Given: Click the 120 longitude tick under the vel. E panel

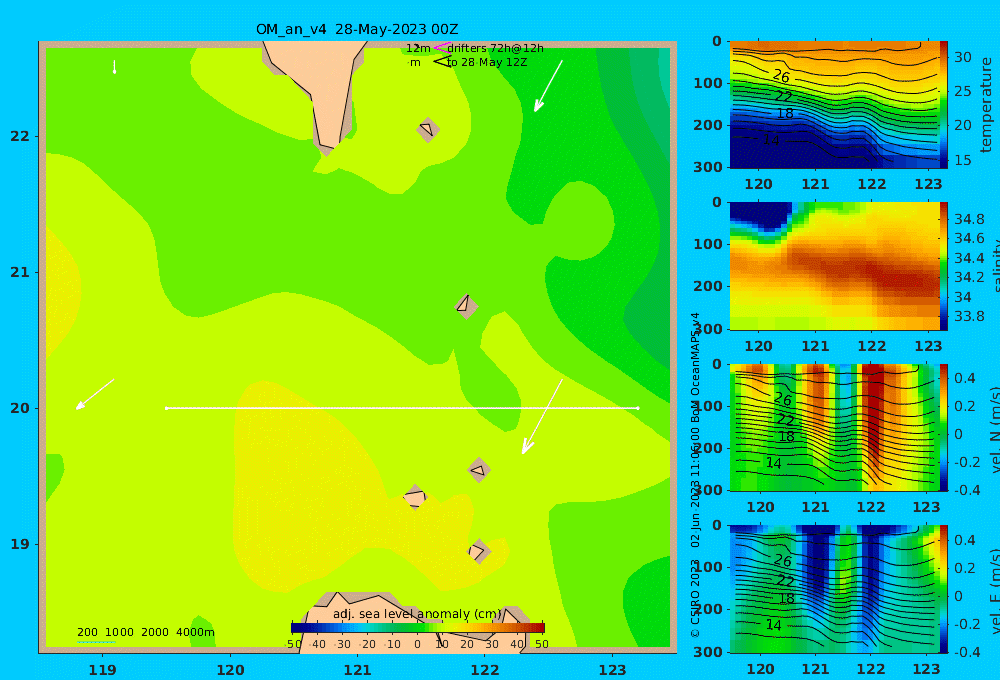Looking at the screenshot, I should (760, 669).
